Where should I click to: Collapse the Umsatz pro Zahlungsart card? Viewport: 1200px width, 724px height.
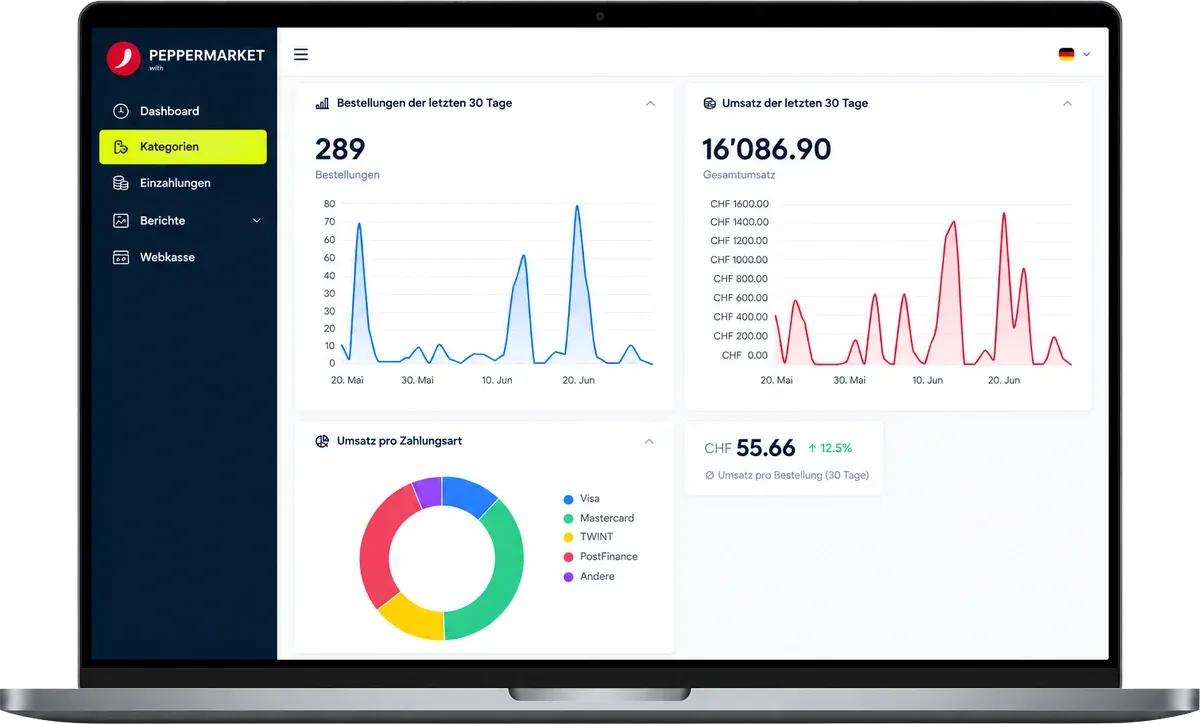(x=649, y=441)
